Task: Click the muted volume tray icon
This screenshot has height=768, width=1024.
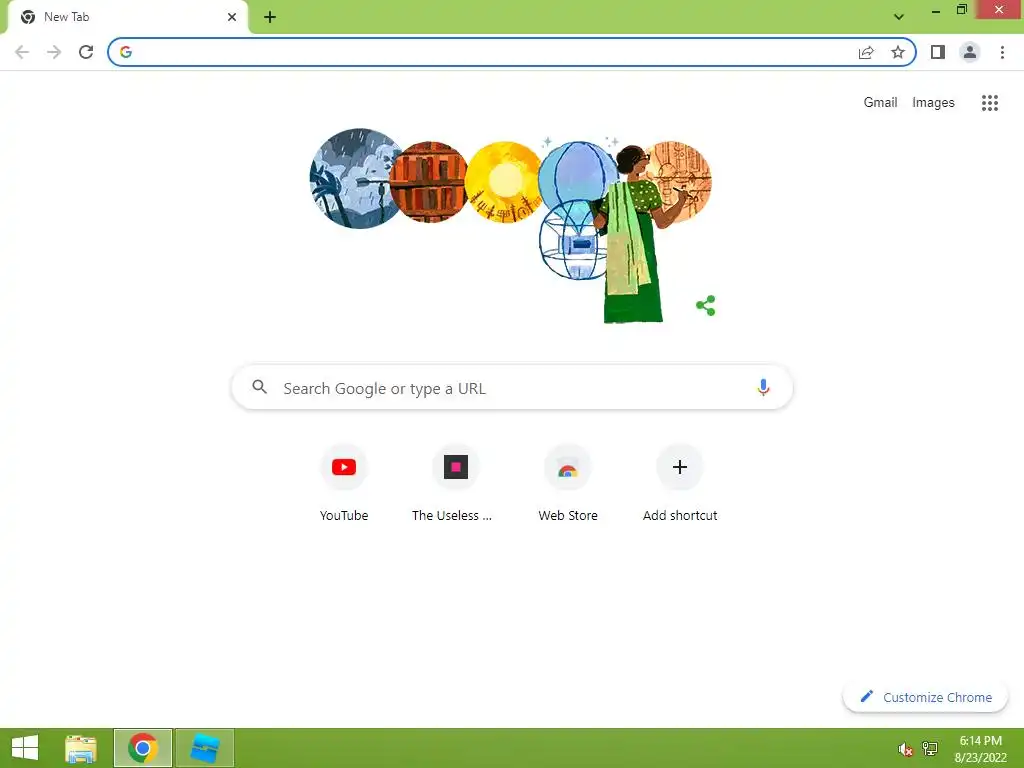Action: [905, 749]
